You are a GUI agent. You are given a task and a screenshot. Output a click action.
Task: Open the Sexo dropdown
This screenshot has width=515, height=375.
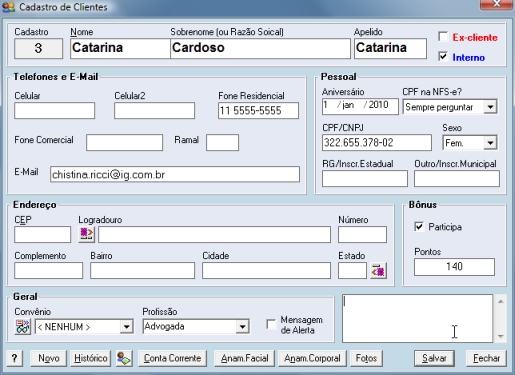click(490, 143)
